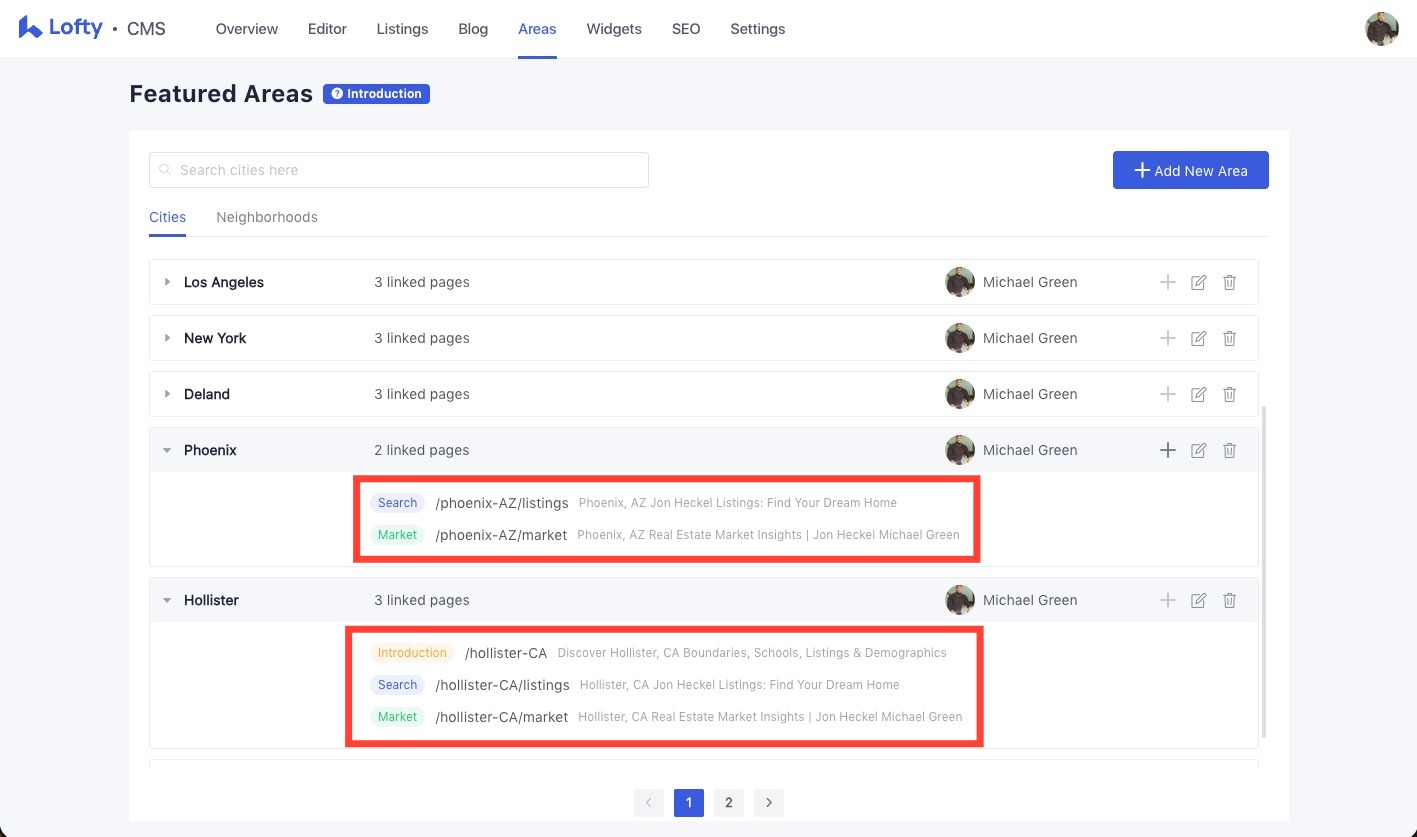Viewport: 1417px width, 837px height.
Task: Open the Widgets menu item
Action: [613, 29]
